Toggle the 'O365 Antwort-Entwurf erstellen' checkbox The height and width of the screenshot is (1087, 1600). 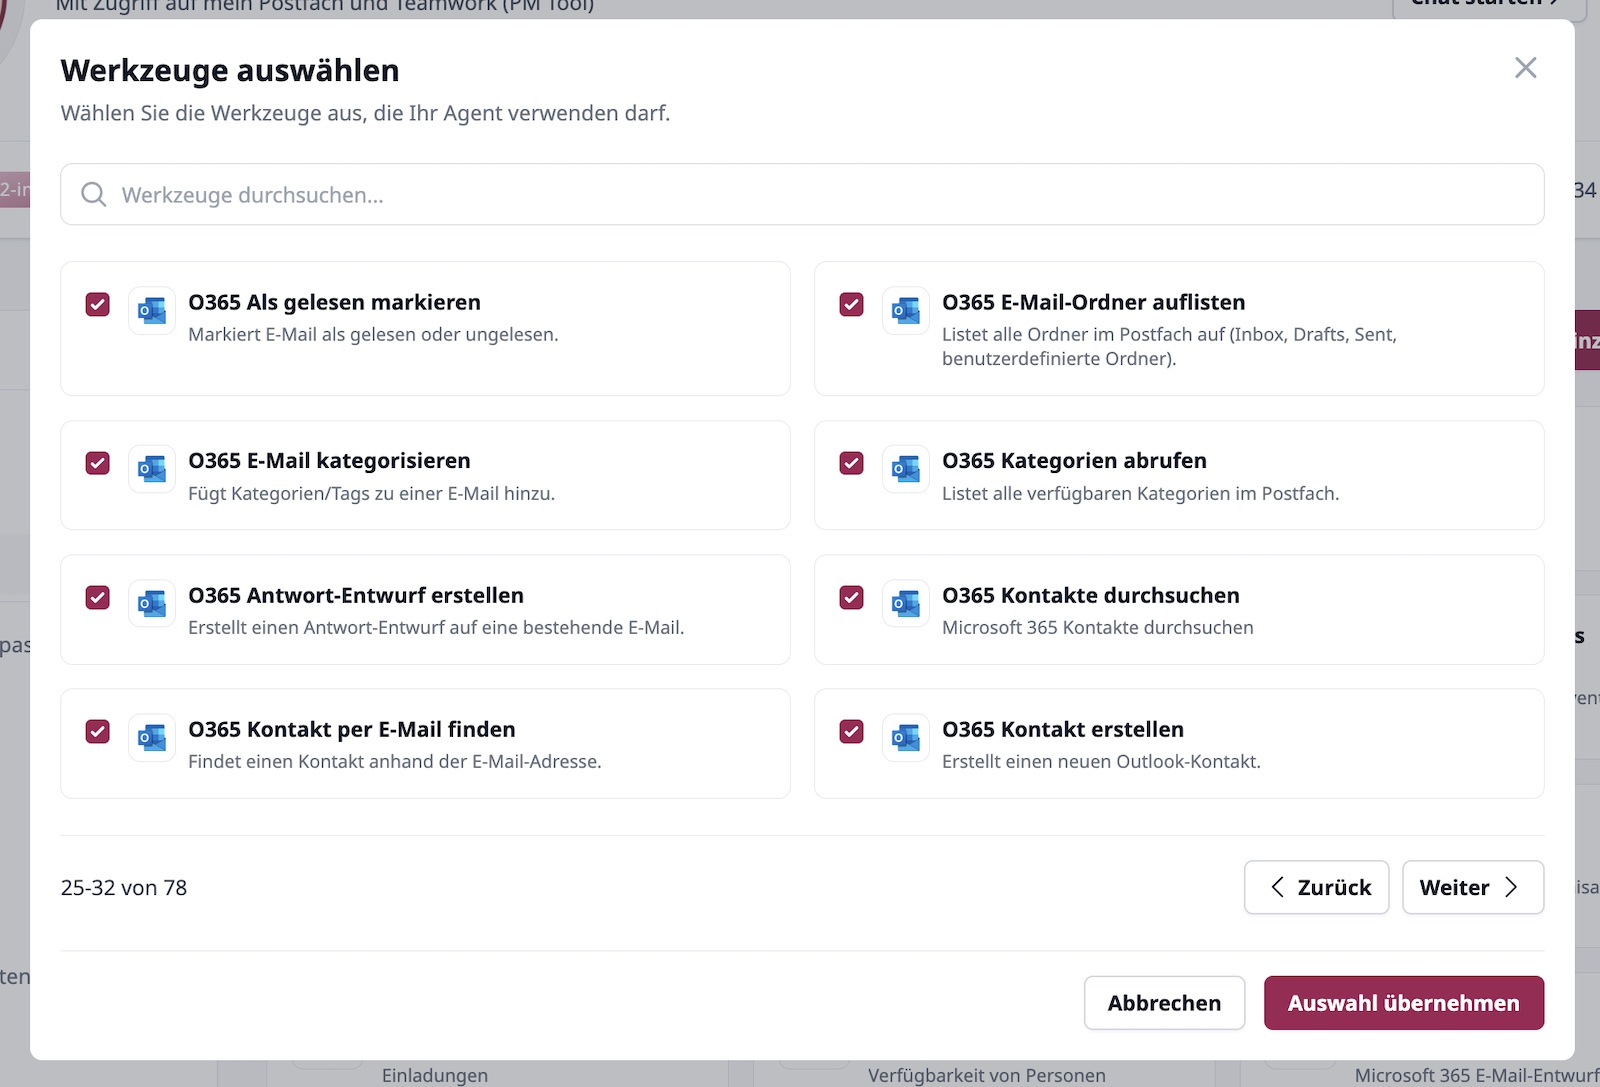pyautogui.click(x=97, y=597)
